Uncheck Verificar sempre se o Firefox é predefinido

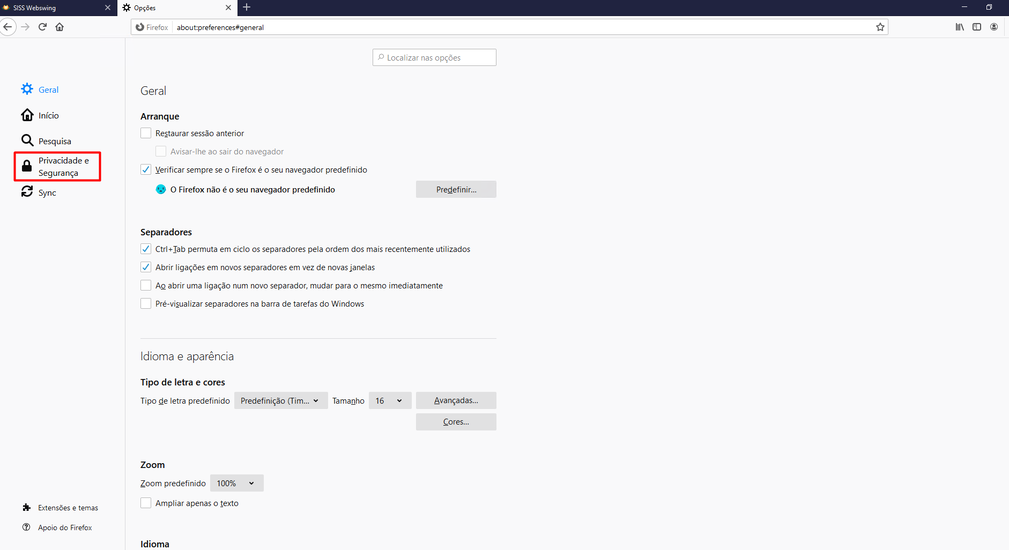[146, 170]
